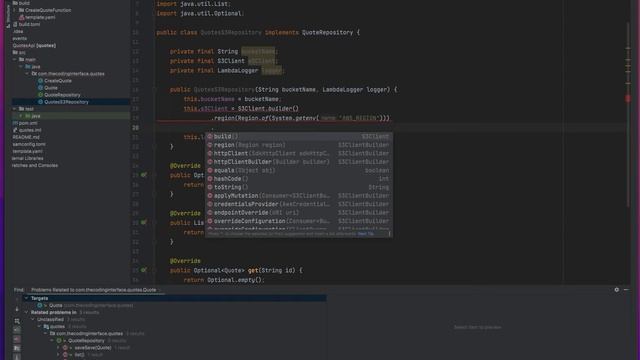
Task: Collapse the Unclassified results node
Action: [33, 320]
